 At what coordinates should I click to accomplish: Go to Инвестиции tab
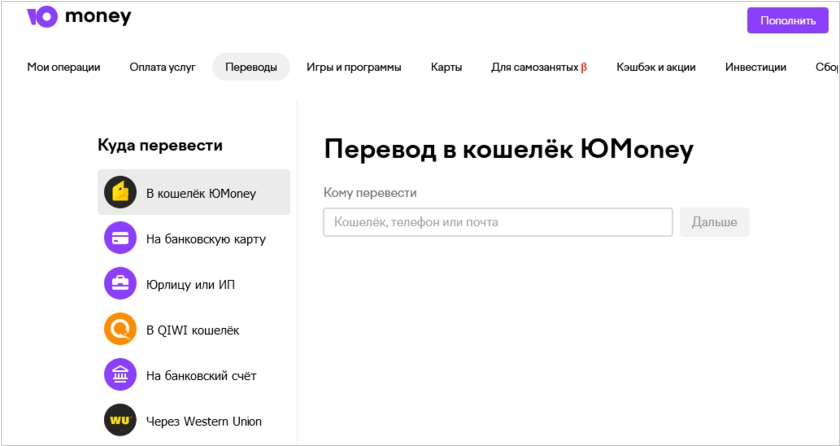coord(756,67)
